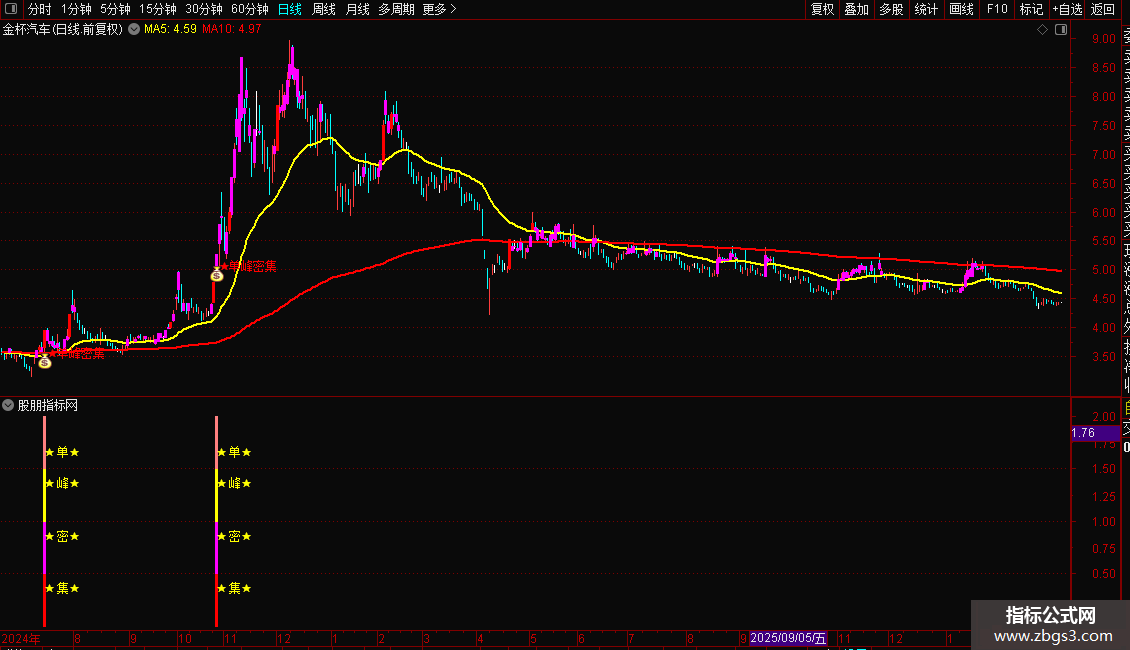The image size is (1130, 650).
Task: Open the indicator dropdown beside 金杯汽车 title
Action: pyautogui.click(x=134, y=30)
